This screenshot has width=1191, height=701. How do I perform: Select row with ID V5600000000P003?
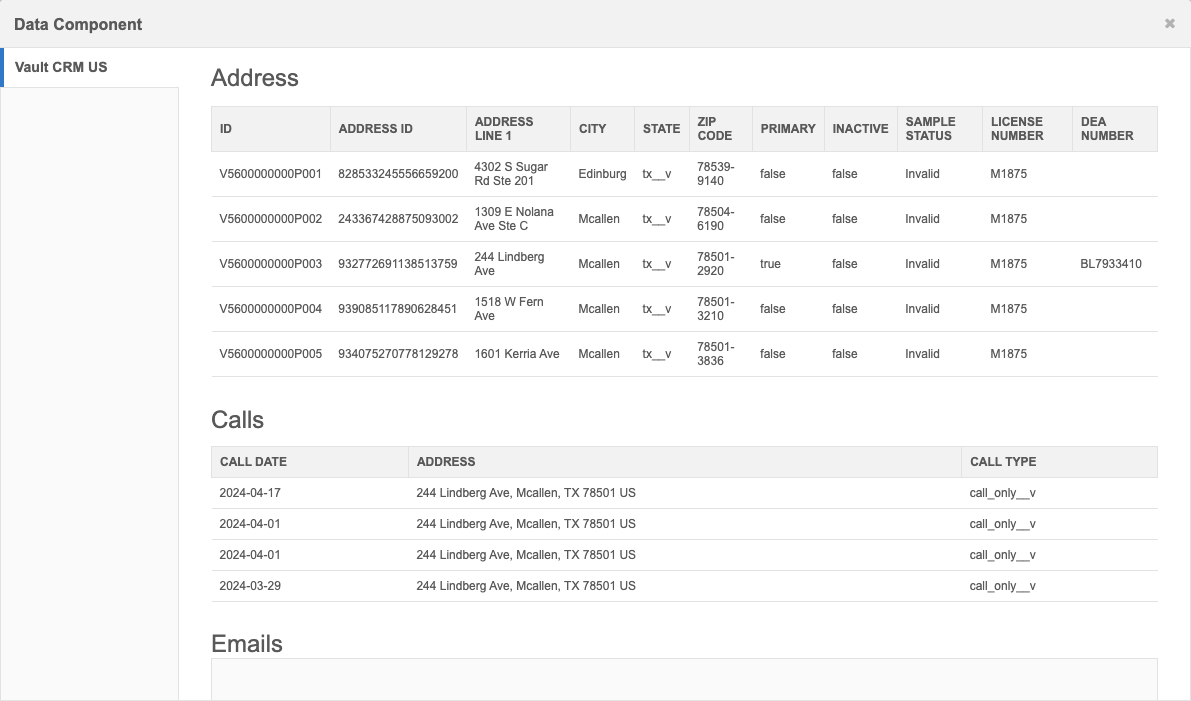(270, 264)
